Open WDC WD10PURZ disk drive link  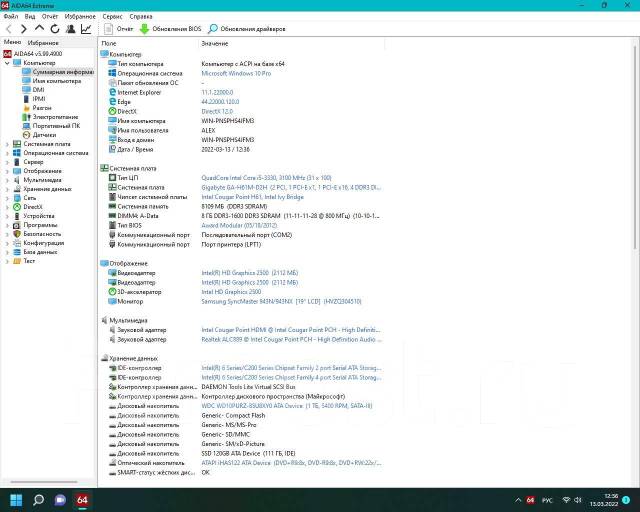point(287,406)
